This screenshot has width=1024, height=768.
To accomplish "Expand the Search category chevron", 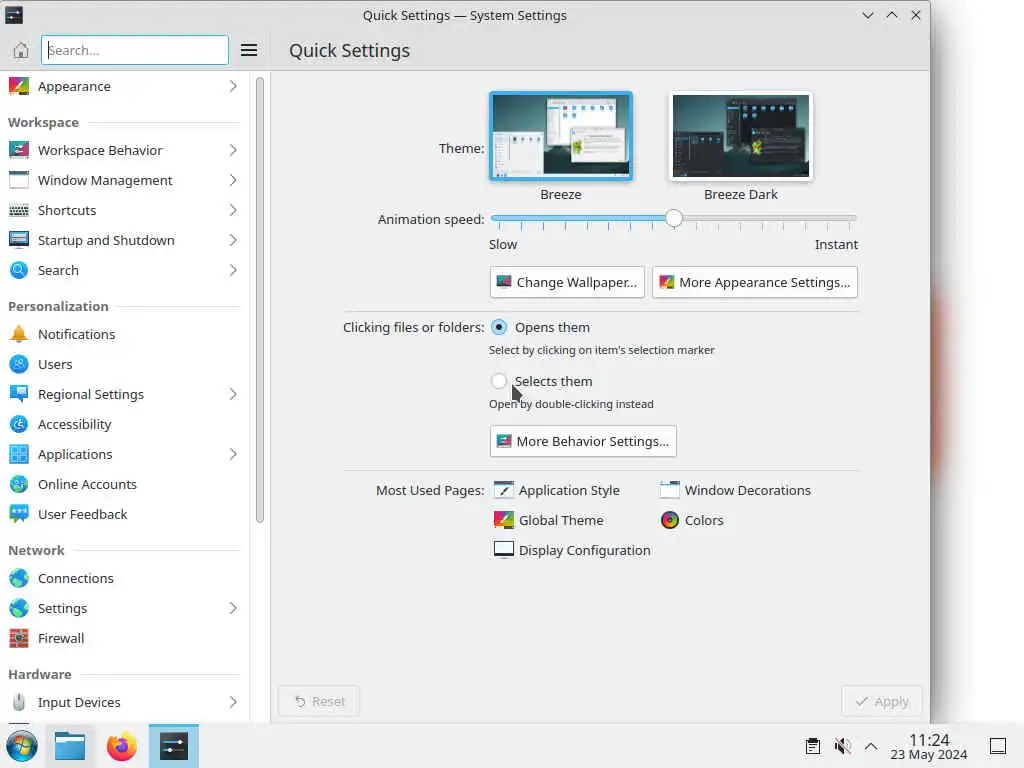I will (233, 270).
